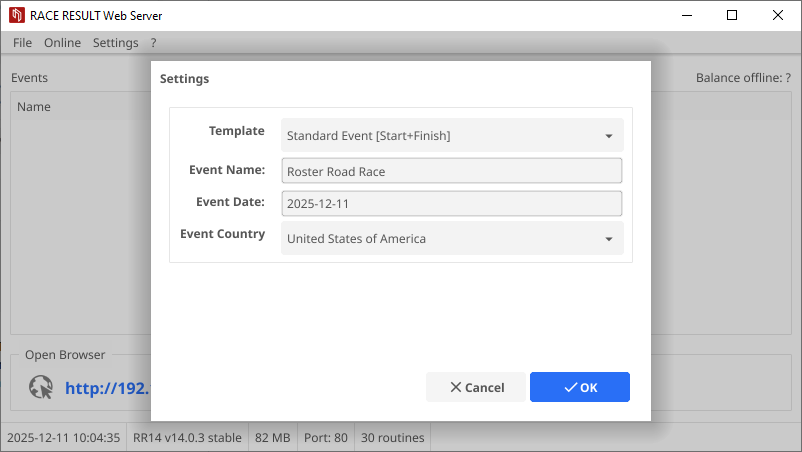The height and width of the screenshot is (452, 802).
Task: Click the Port: 80 status bar entry
Action: (x=326, y=438)
